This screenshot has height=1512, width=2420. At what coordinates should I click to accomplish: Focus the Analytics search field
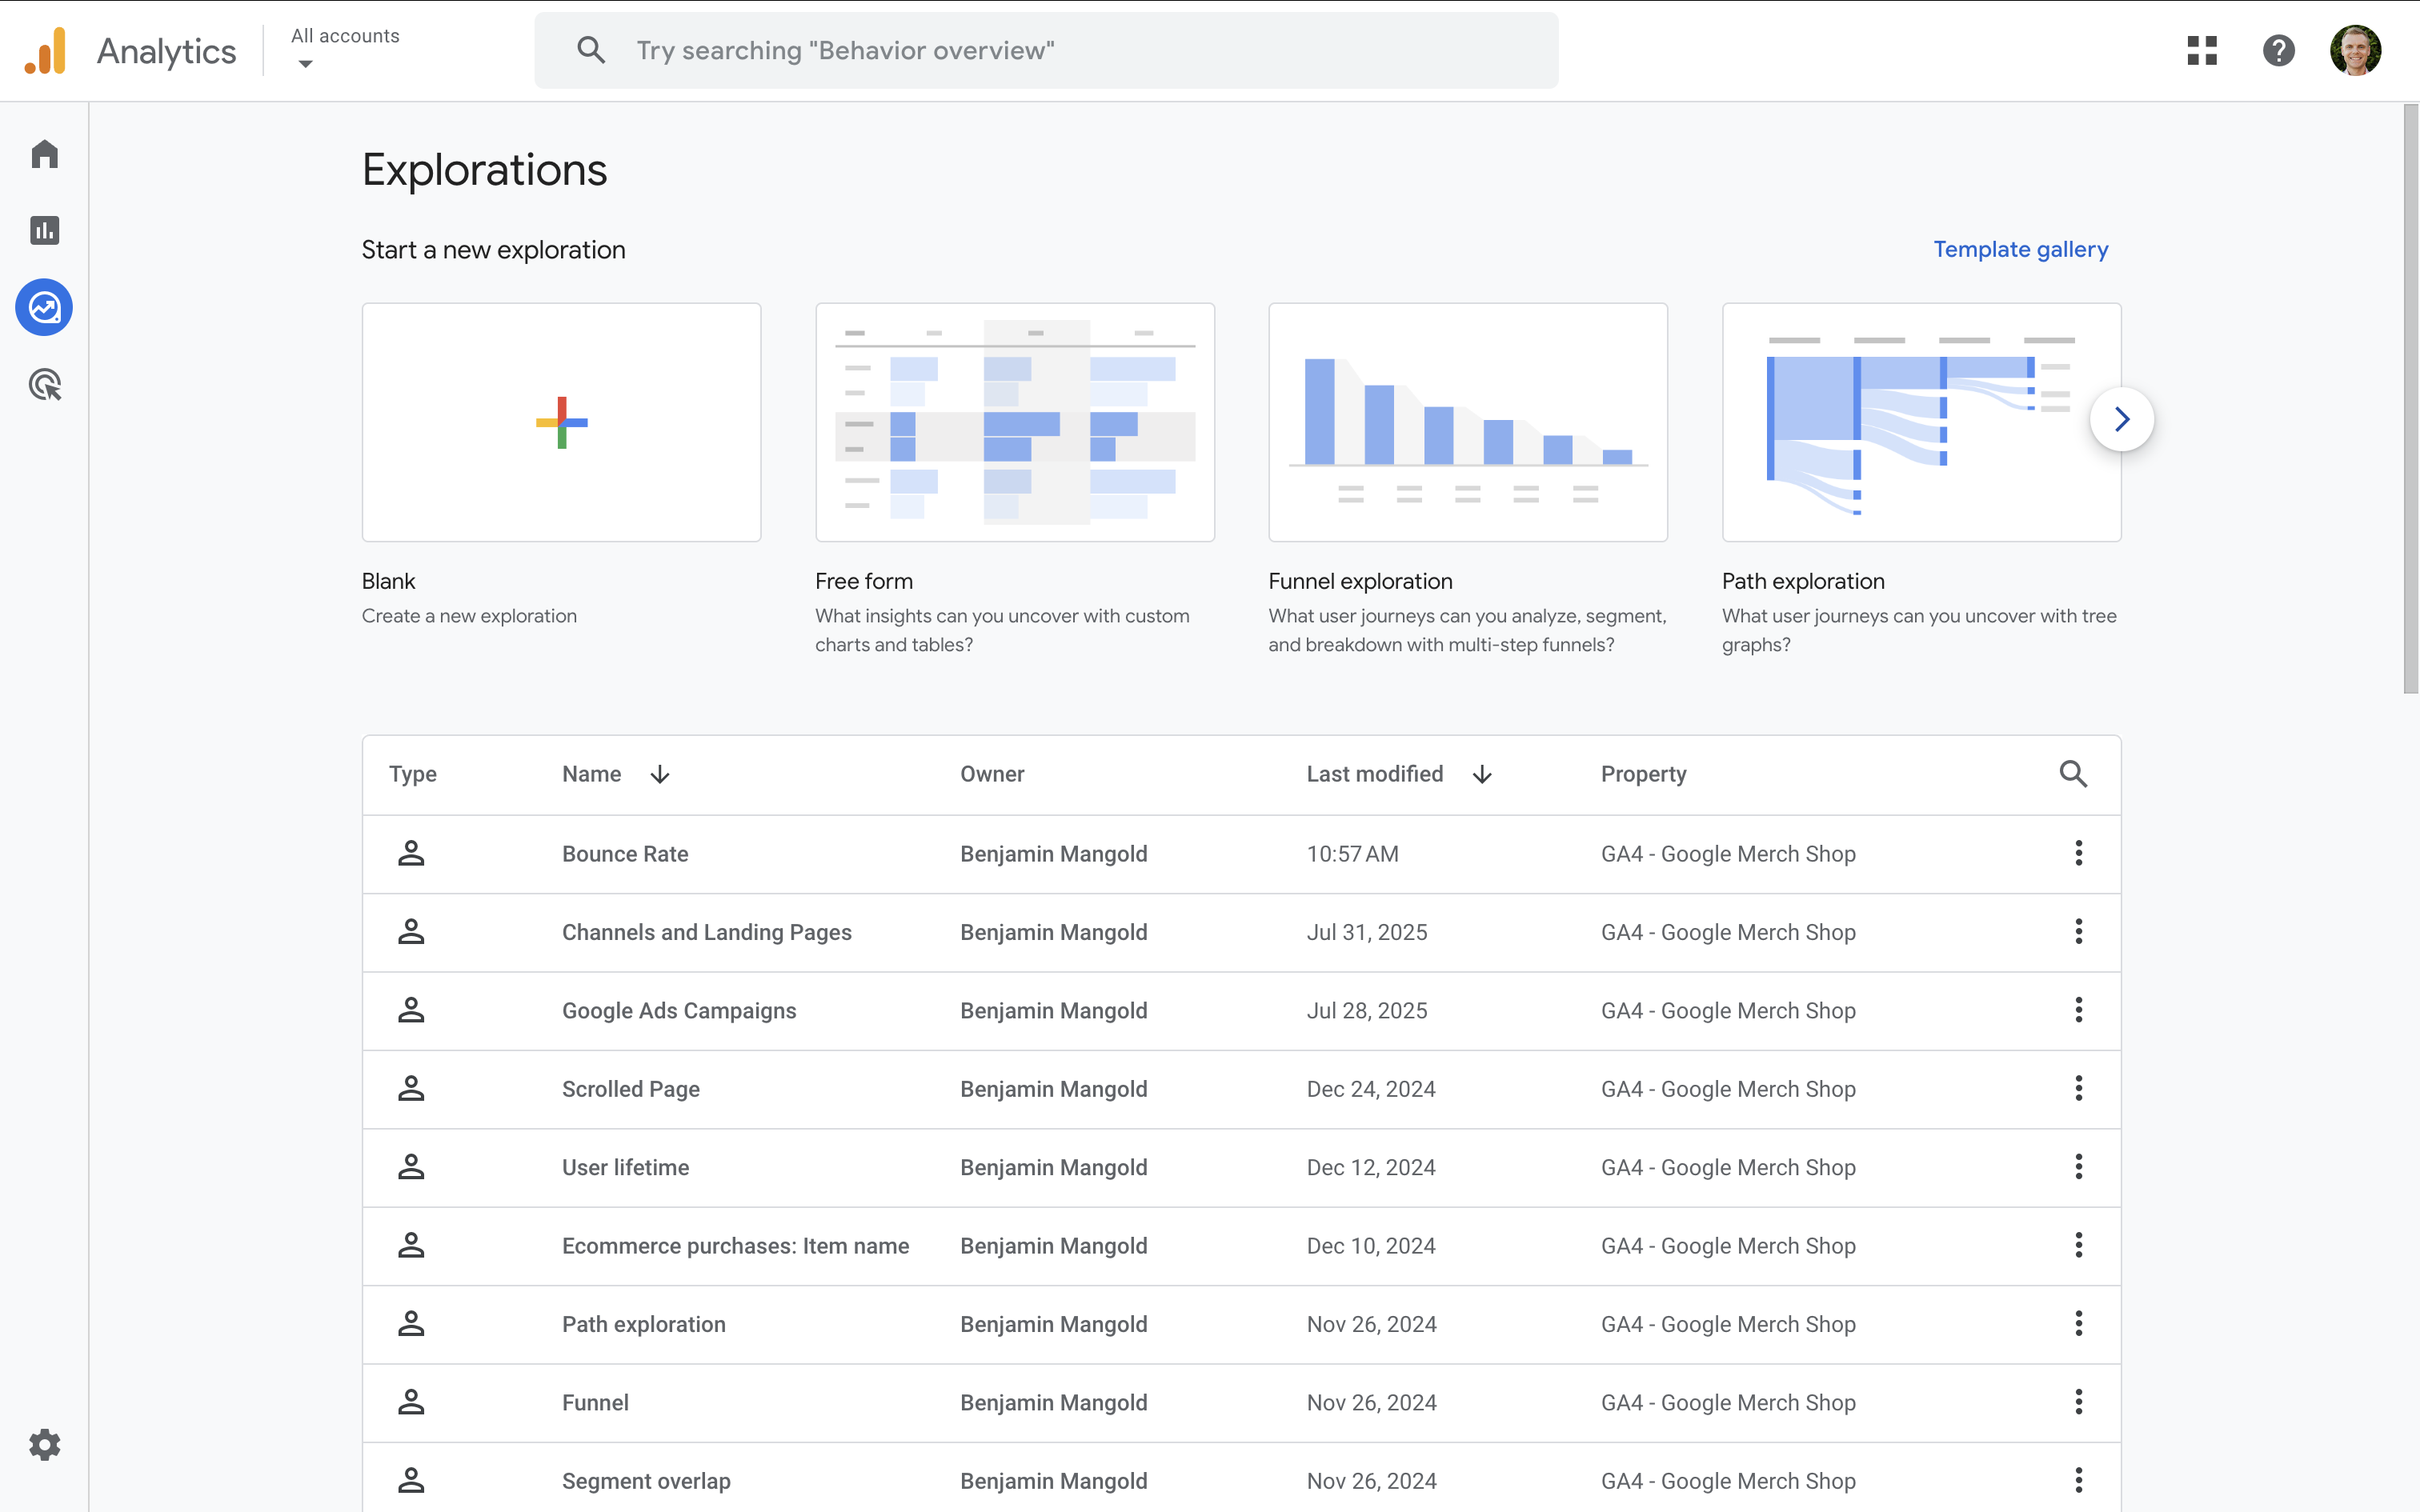(x=1046, y=50)
